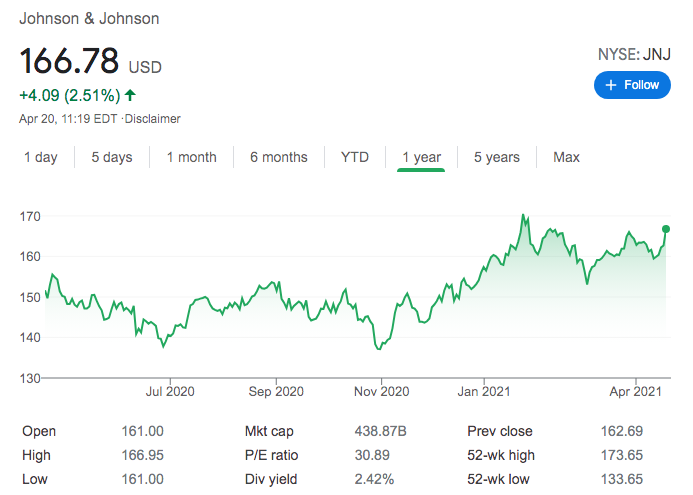
Task: Select the Max range tab
Action: (566, 157)
